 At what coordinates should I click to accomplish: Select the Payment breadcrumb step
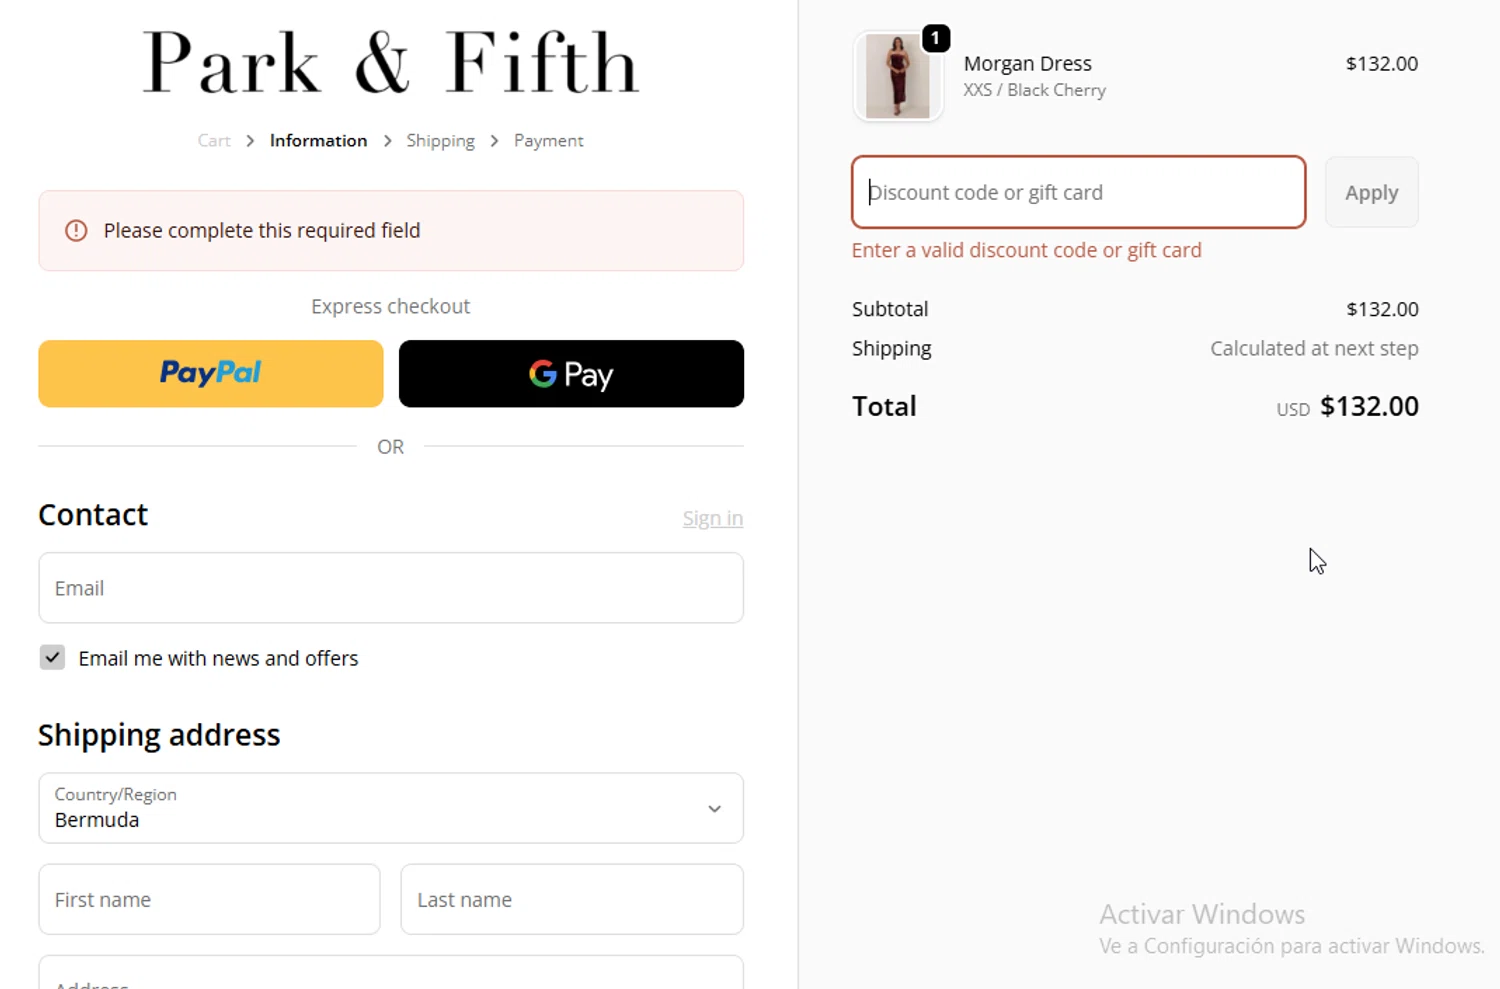click(548, 141)
